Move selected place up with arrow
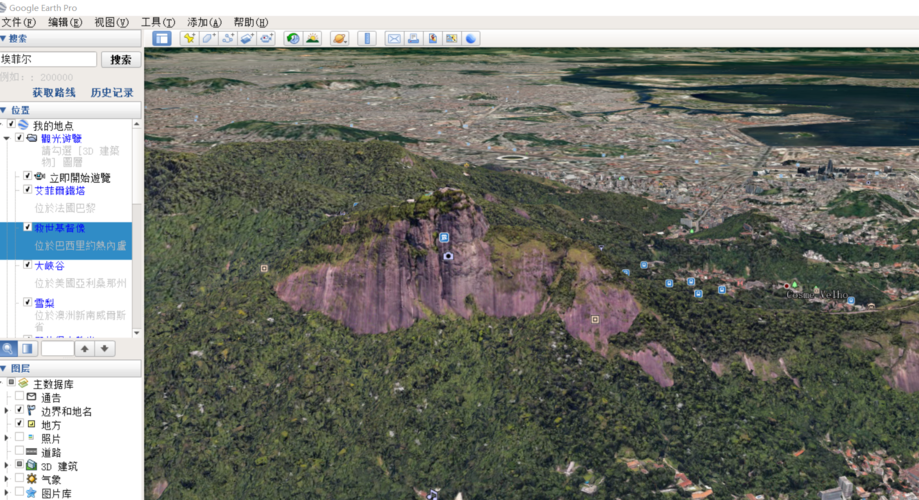Image resolution: width=919 pixels, height=500 pixels. (84, 349)
